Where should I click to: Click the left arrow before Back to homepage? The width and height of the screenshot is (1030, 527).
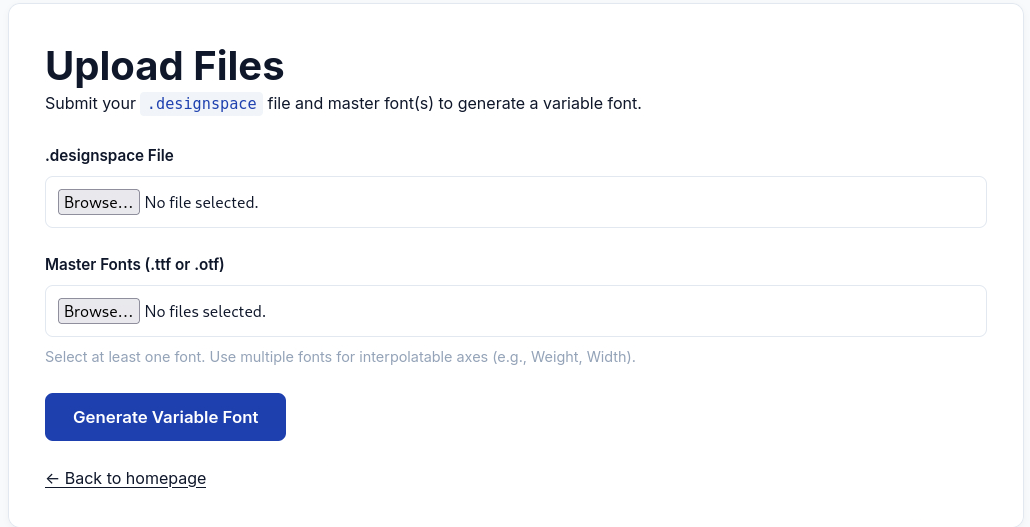(53, 478)
